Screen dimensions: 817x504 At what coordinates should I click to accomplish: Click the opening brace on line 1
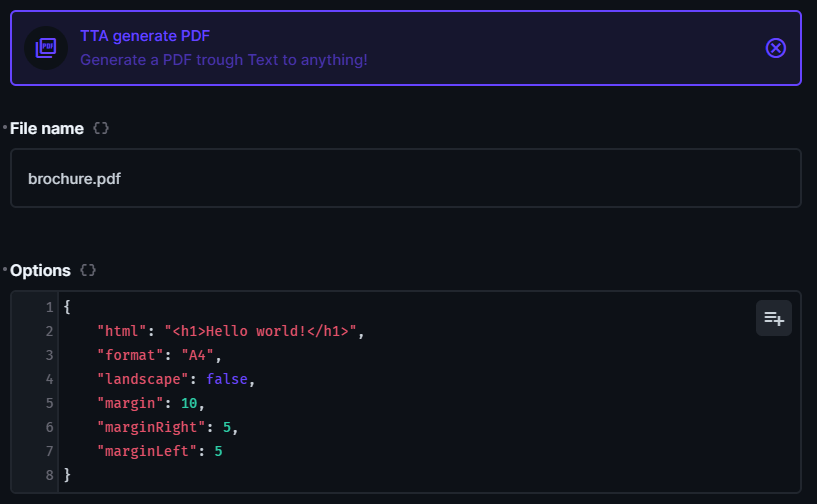(x=67, y=306)
